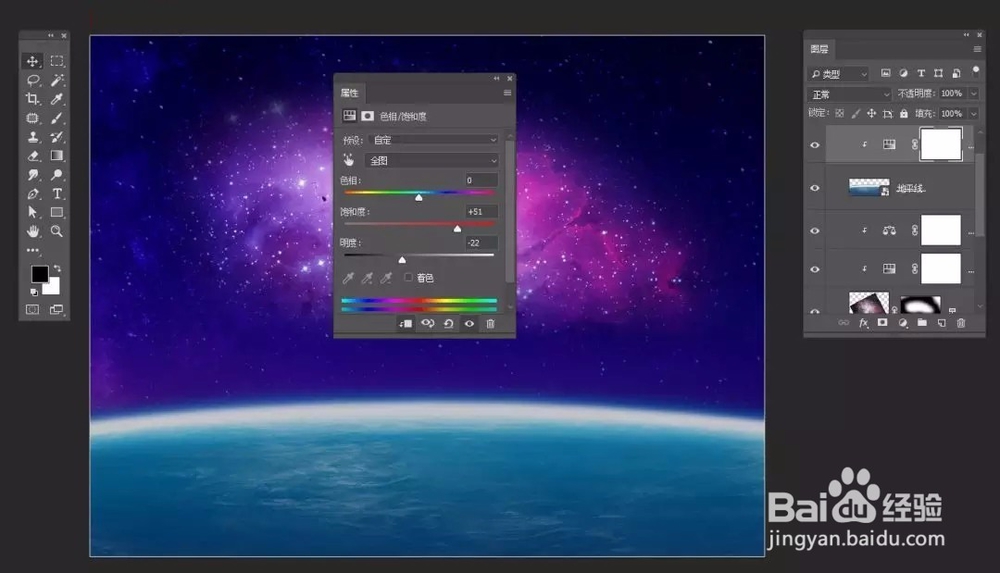Image resolution: width=1000 pixels, height=573 pixels.
Task: Reset adjustment defaults in Properties panel
Action: 448,324
